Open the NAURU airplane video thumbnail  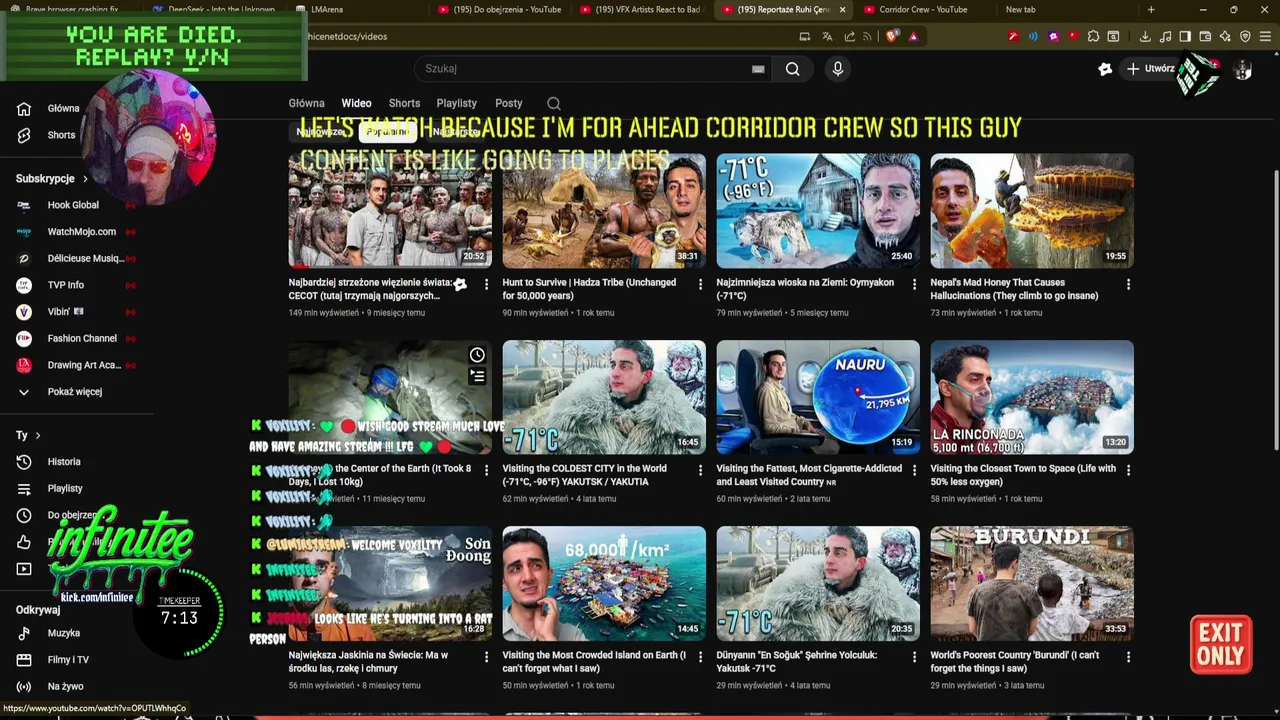pyautogui.click(x=818, y=397)
